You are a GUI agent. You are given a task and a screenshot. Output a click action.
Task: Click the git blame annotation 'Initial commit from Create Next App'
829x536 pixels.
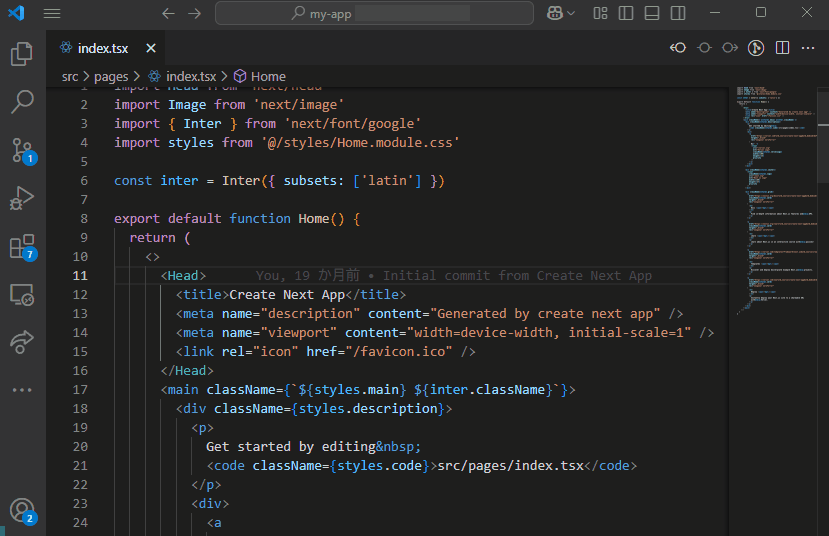pyautogui.click(x=517, y=275)
